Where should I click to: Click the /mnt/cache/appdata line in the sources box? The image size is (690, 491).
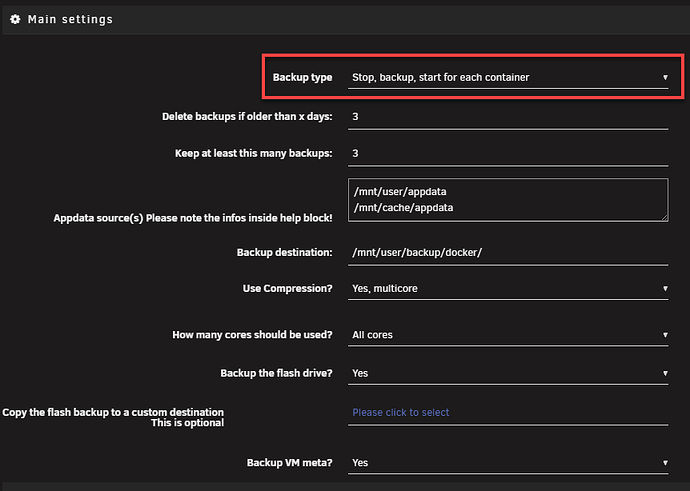point(397,207)
